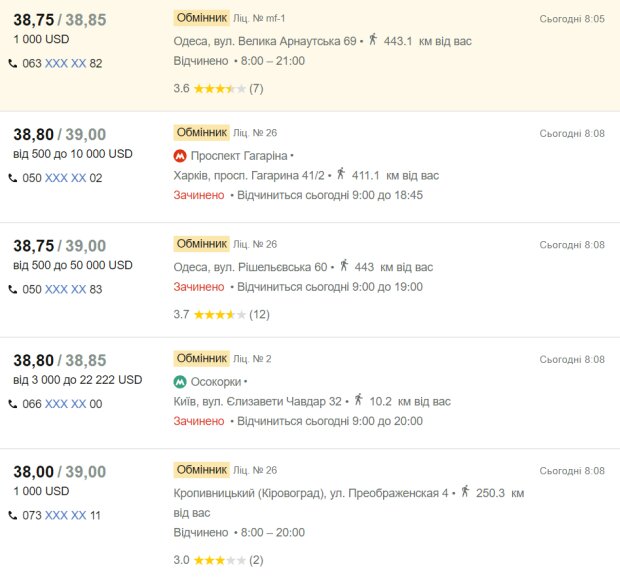
Task: Click the red metro icon for Проспект Гагаріна
Action: click(x=180, y=156)
